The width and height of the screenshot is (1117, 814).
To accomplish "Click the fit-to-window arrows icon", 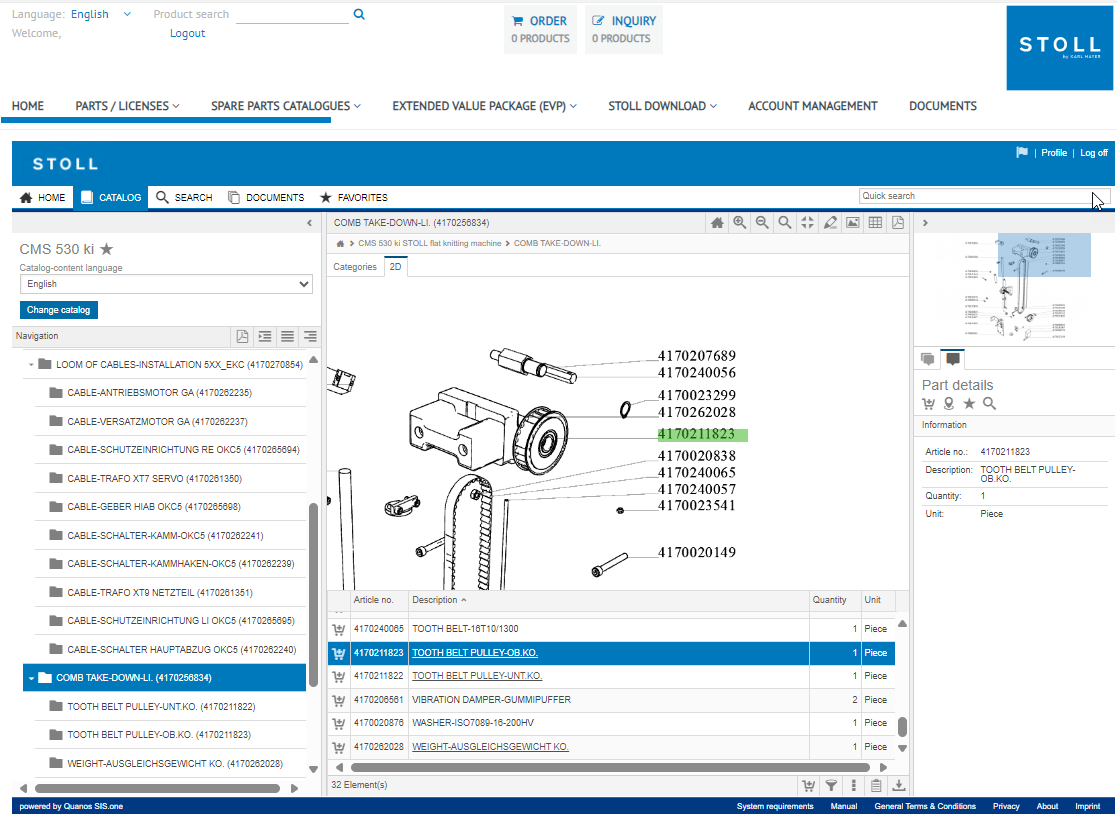I will pyautogui.click(x=807, y=223).
